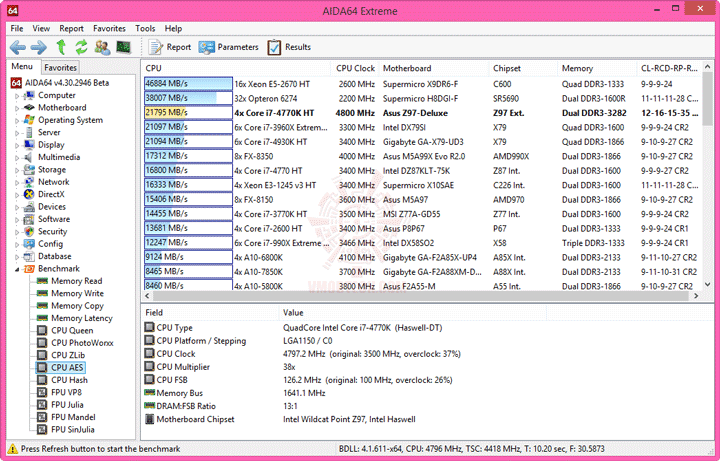Image resolution: width=720 pixels, height=461 pixels.
Task: Go forward with the blue right arrow
Action: coord(38,47)
